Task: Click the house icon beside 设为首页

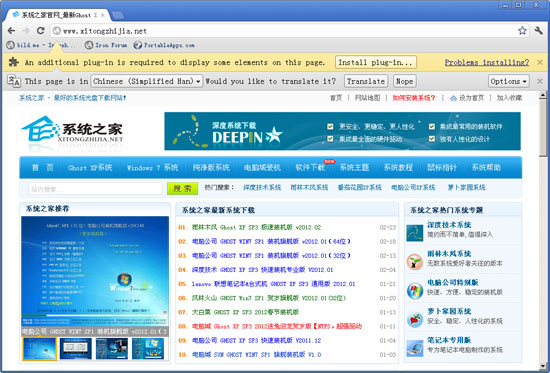Action: pos(453,98)
